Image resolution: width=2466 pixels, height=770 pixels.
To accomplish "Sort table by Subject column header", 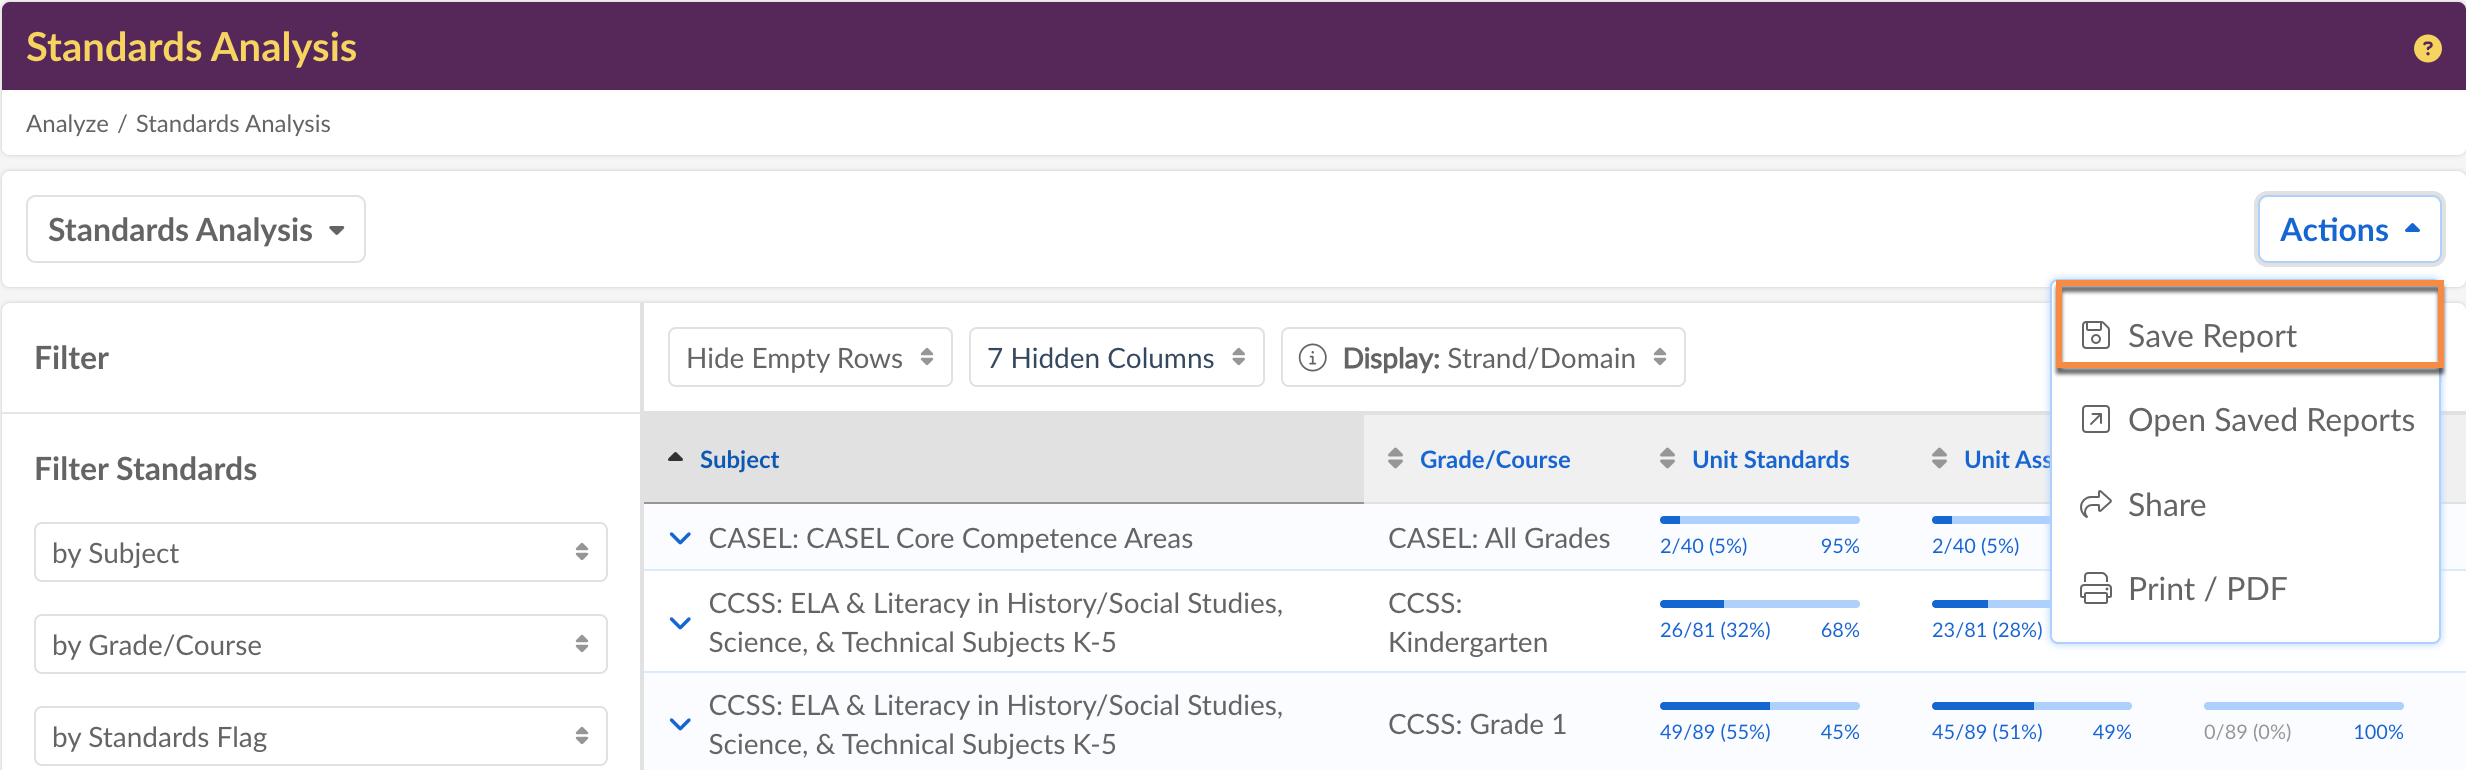I will pos(738,460).
